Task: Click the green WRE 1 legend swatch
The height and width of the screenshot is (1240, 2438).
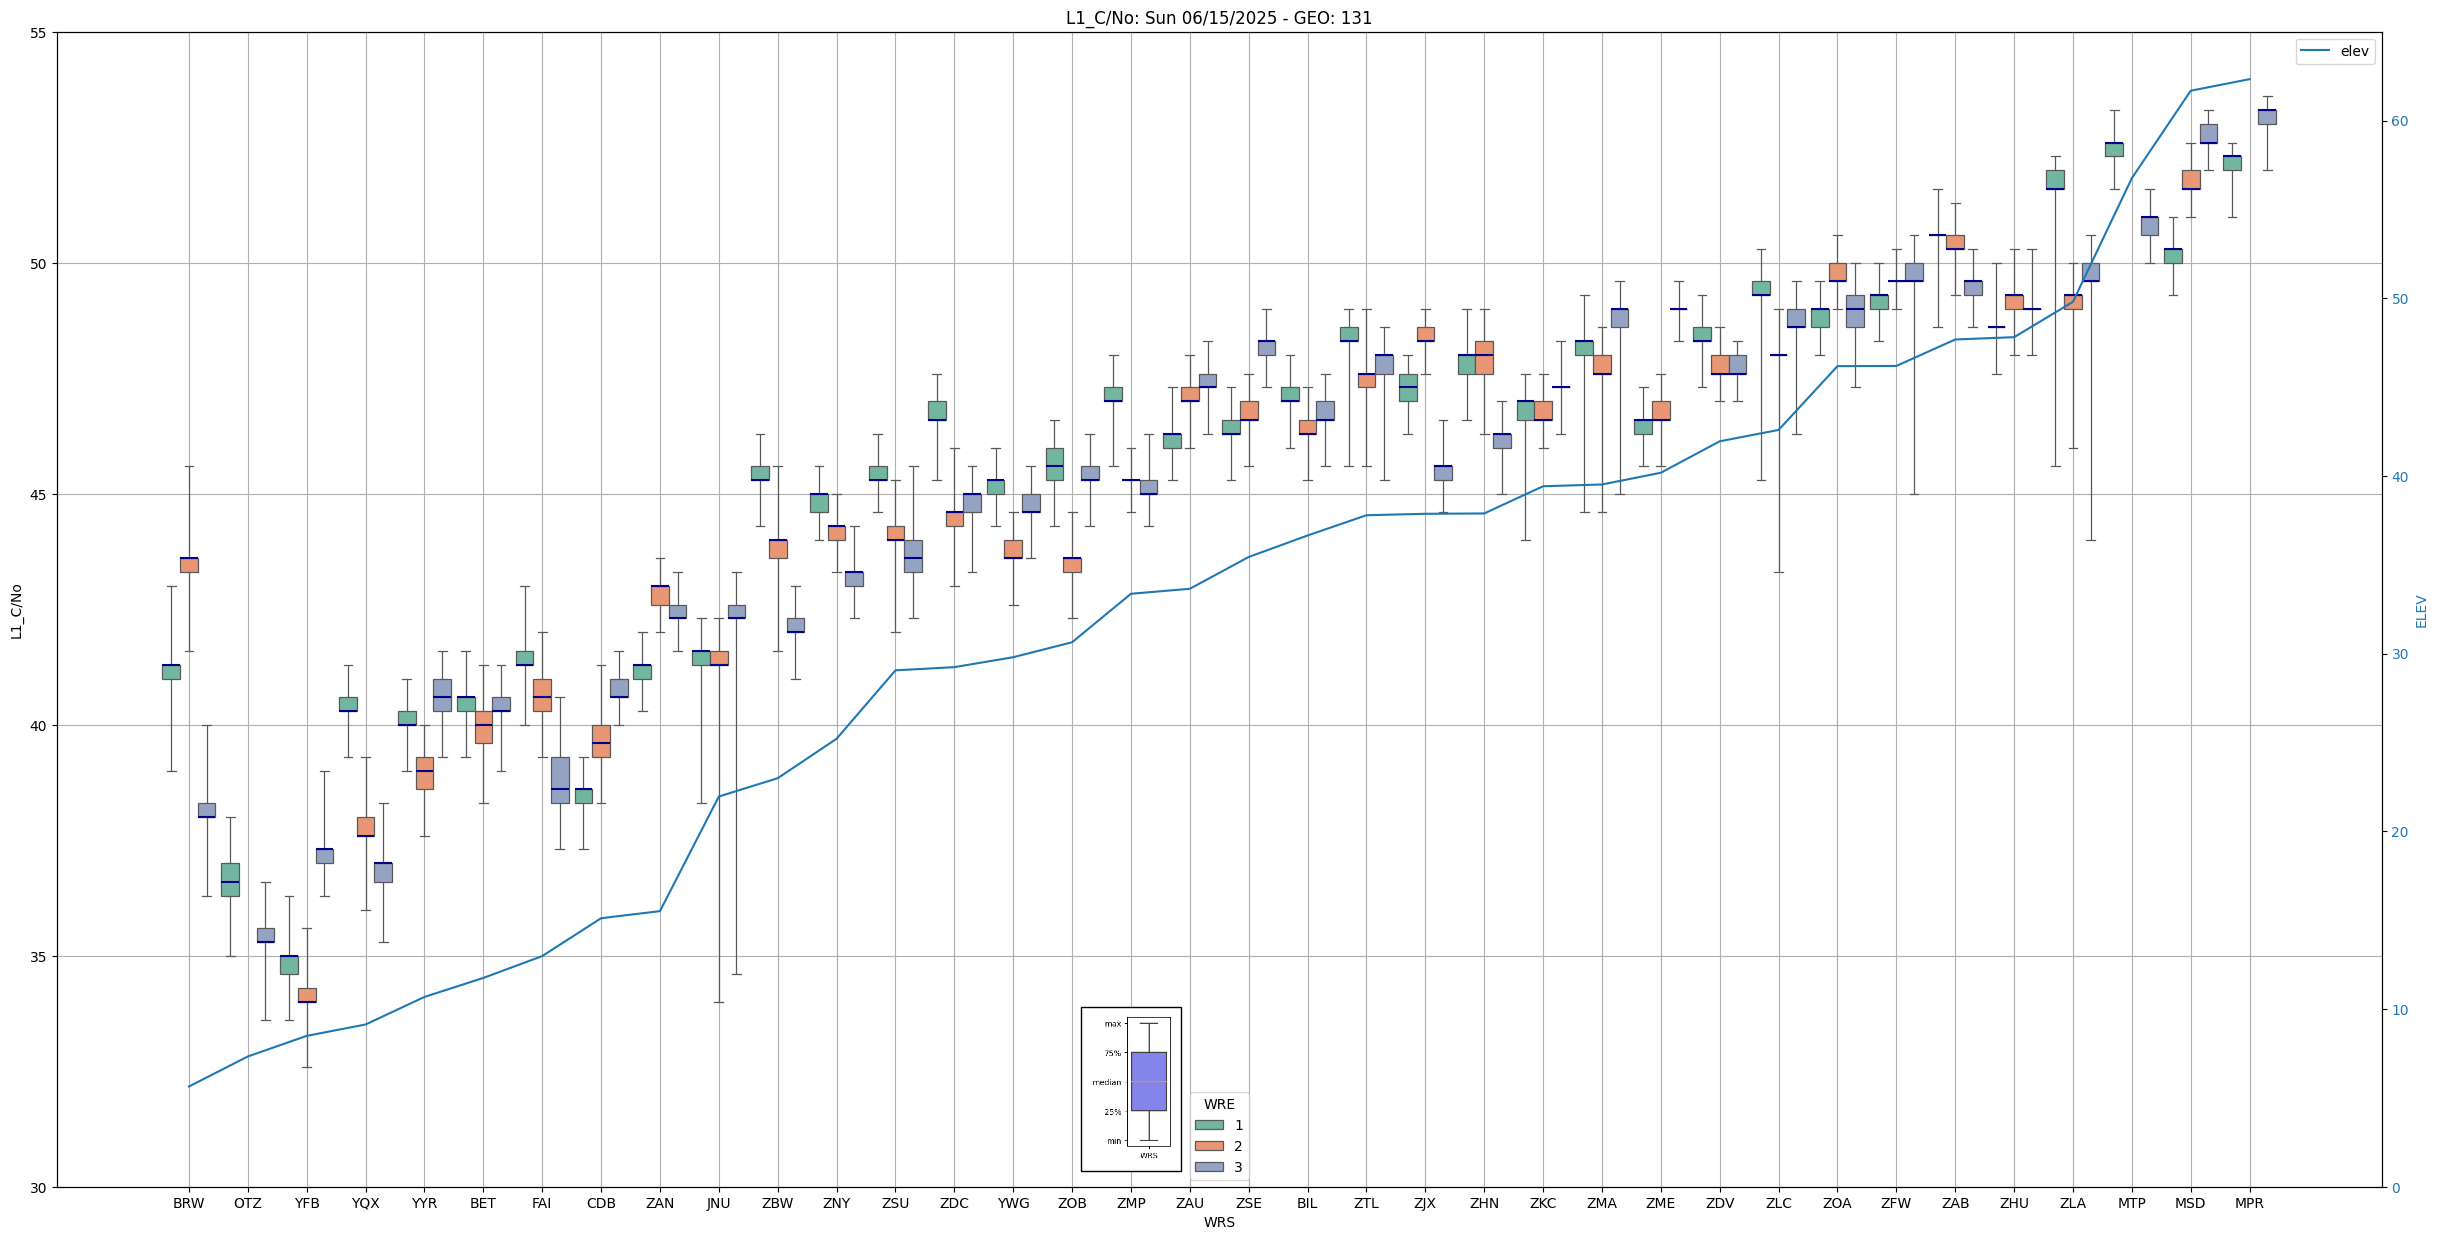Action: pyautogui.click(x=1209, y=1125)
